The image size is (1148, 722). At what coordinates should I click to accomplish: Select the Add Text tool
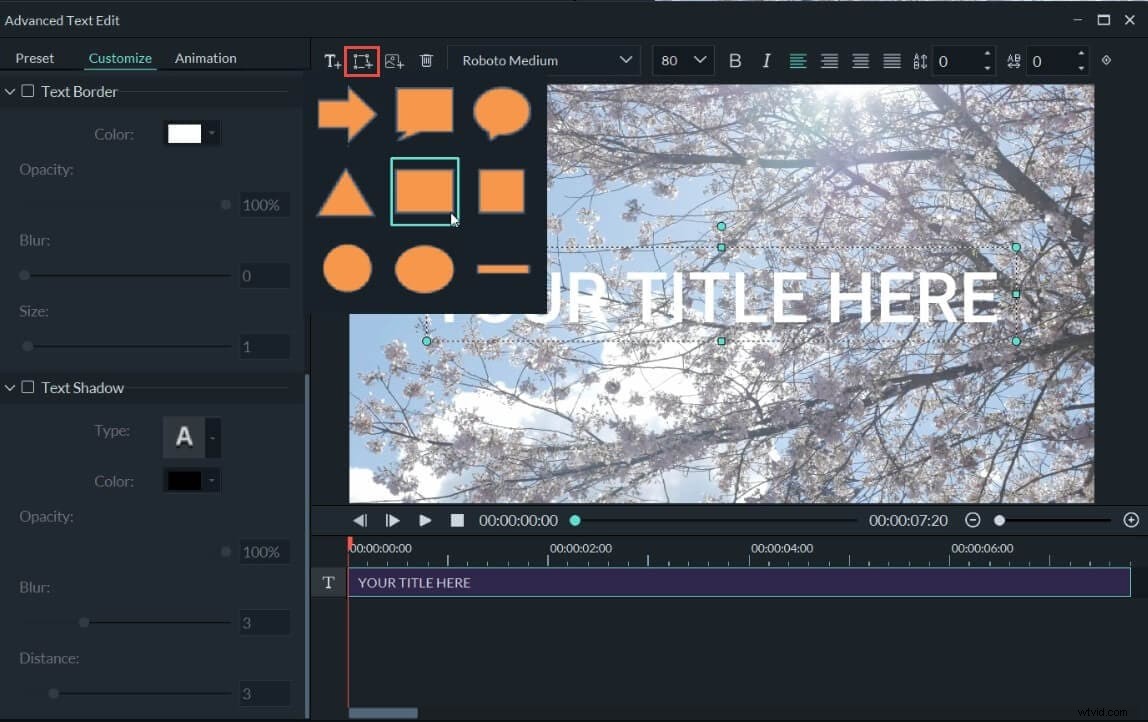coord(332,60)
